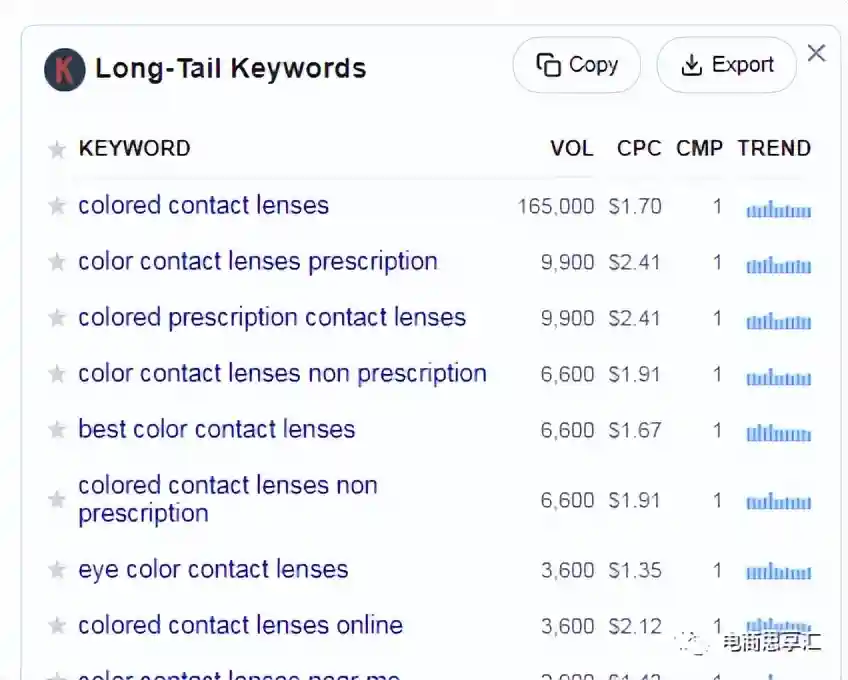Screen dimensions: 848x680
Task: Click the Keywords Everywhere K logo icon
Action: (x=65, y=70)
